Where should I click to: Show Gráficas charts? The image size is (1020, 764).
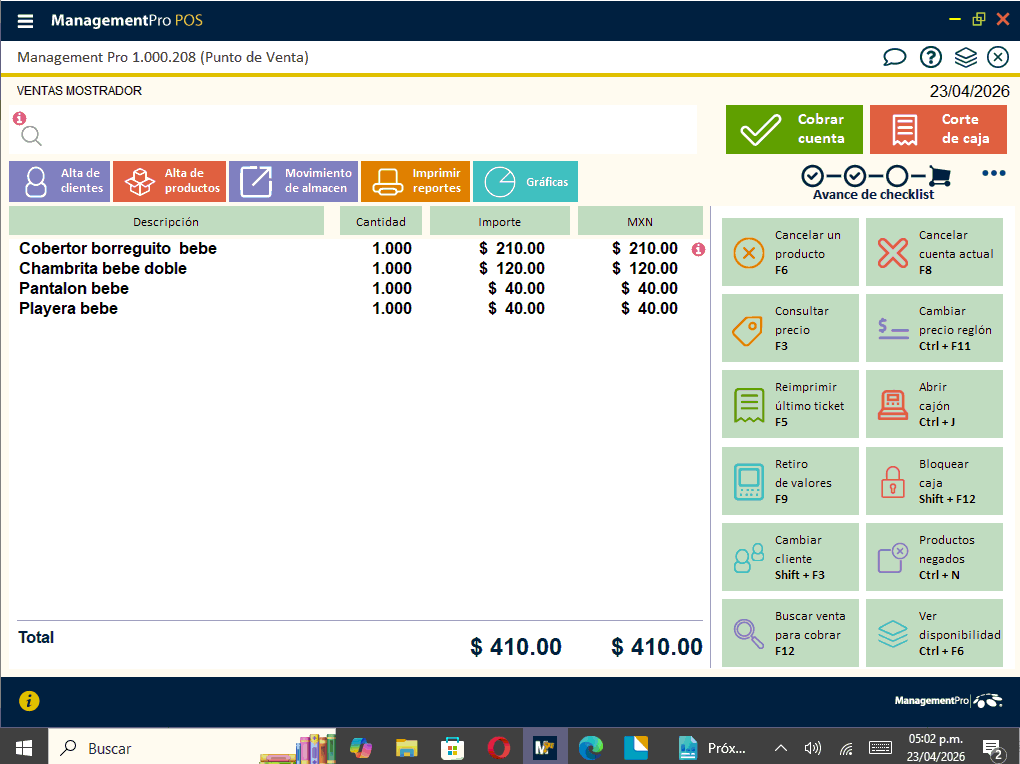(525, 181)
